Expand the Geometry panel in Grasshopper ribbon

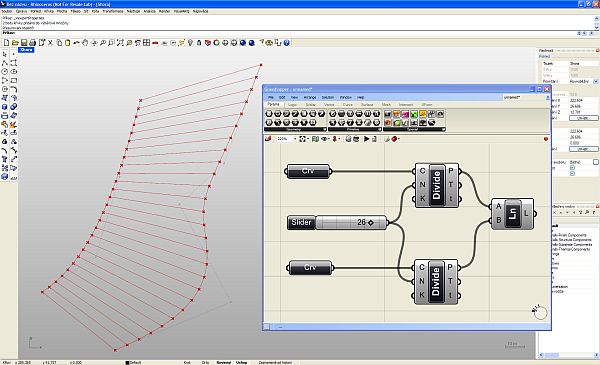click(x=324, y=130)
